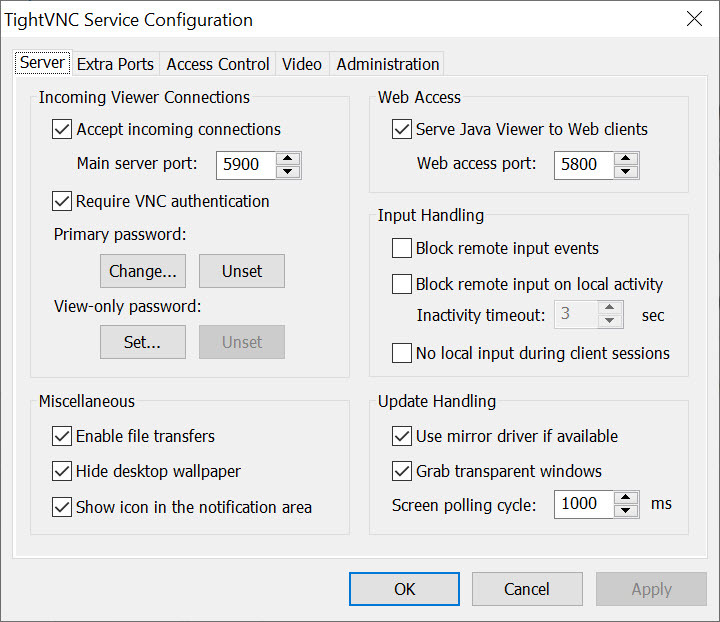Decrease main server port with down arrow

(288, 172)
